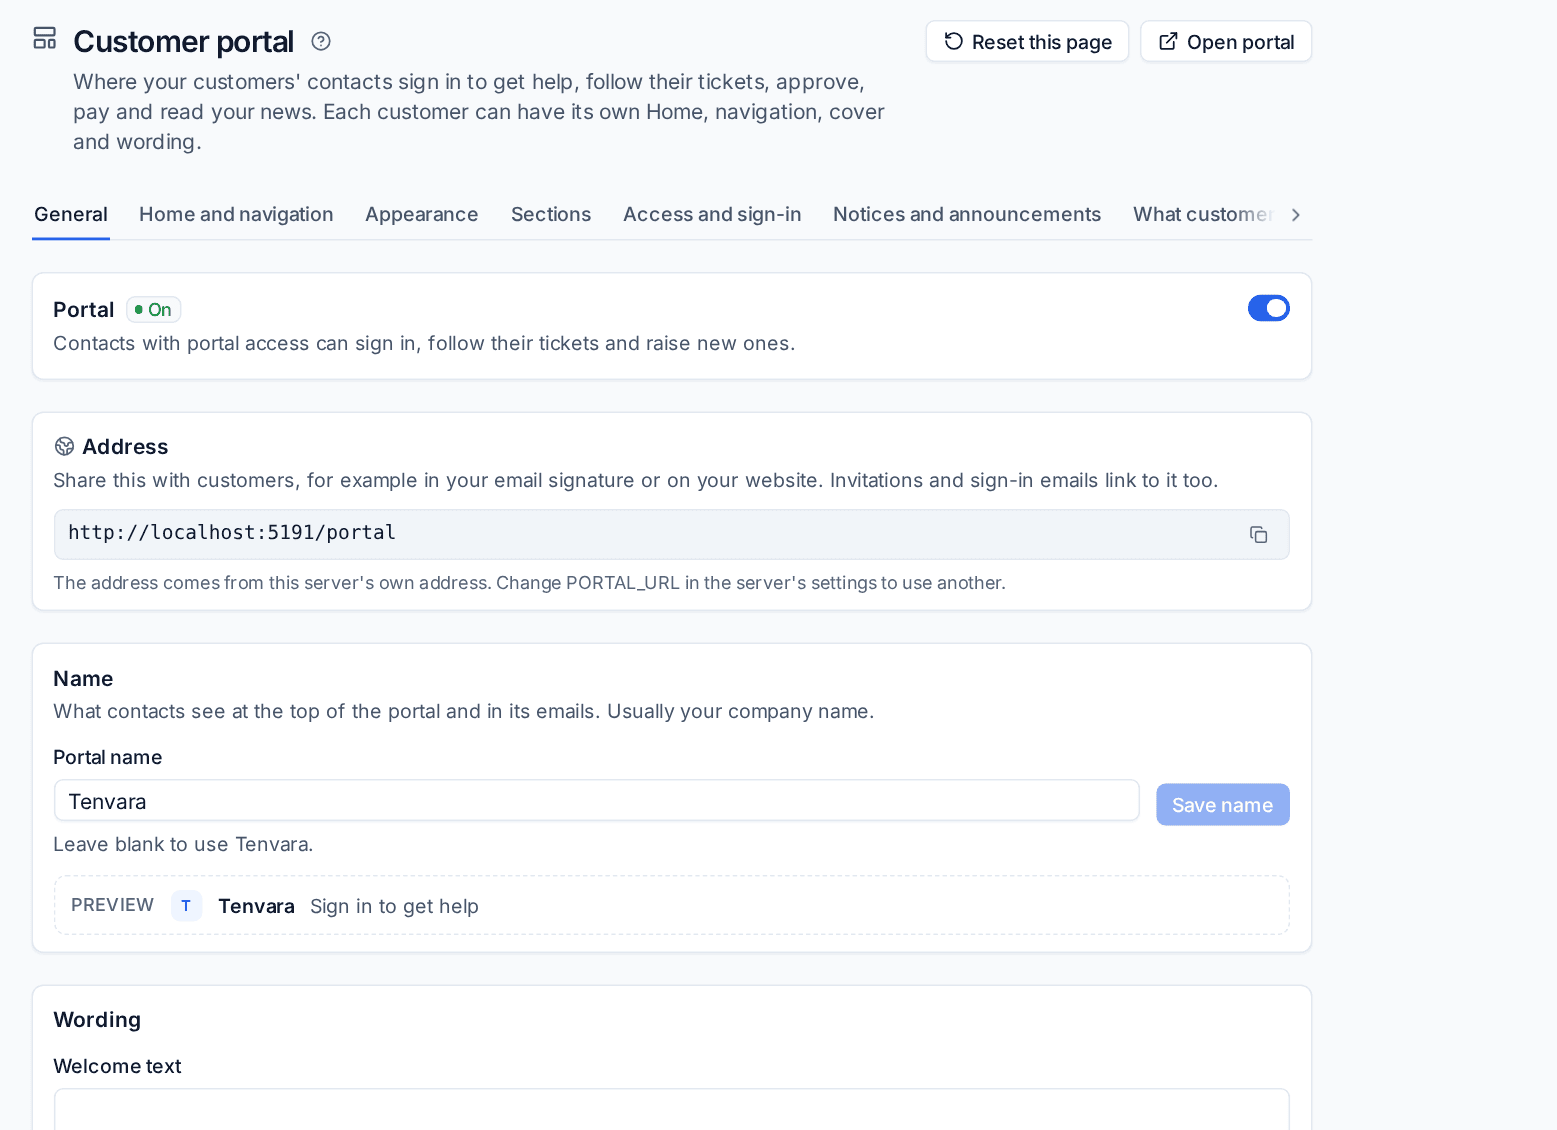The image size is (1557, 1130).
Task: Switch to the General tab
Action: [x=71, y=214]
